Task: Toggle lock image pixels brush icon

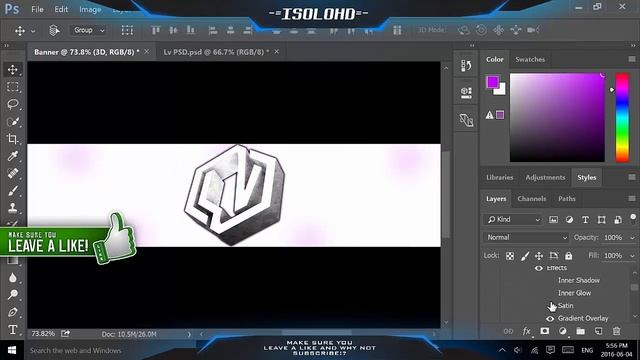Action: point(525,256)
